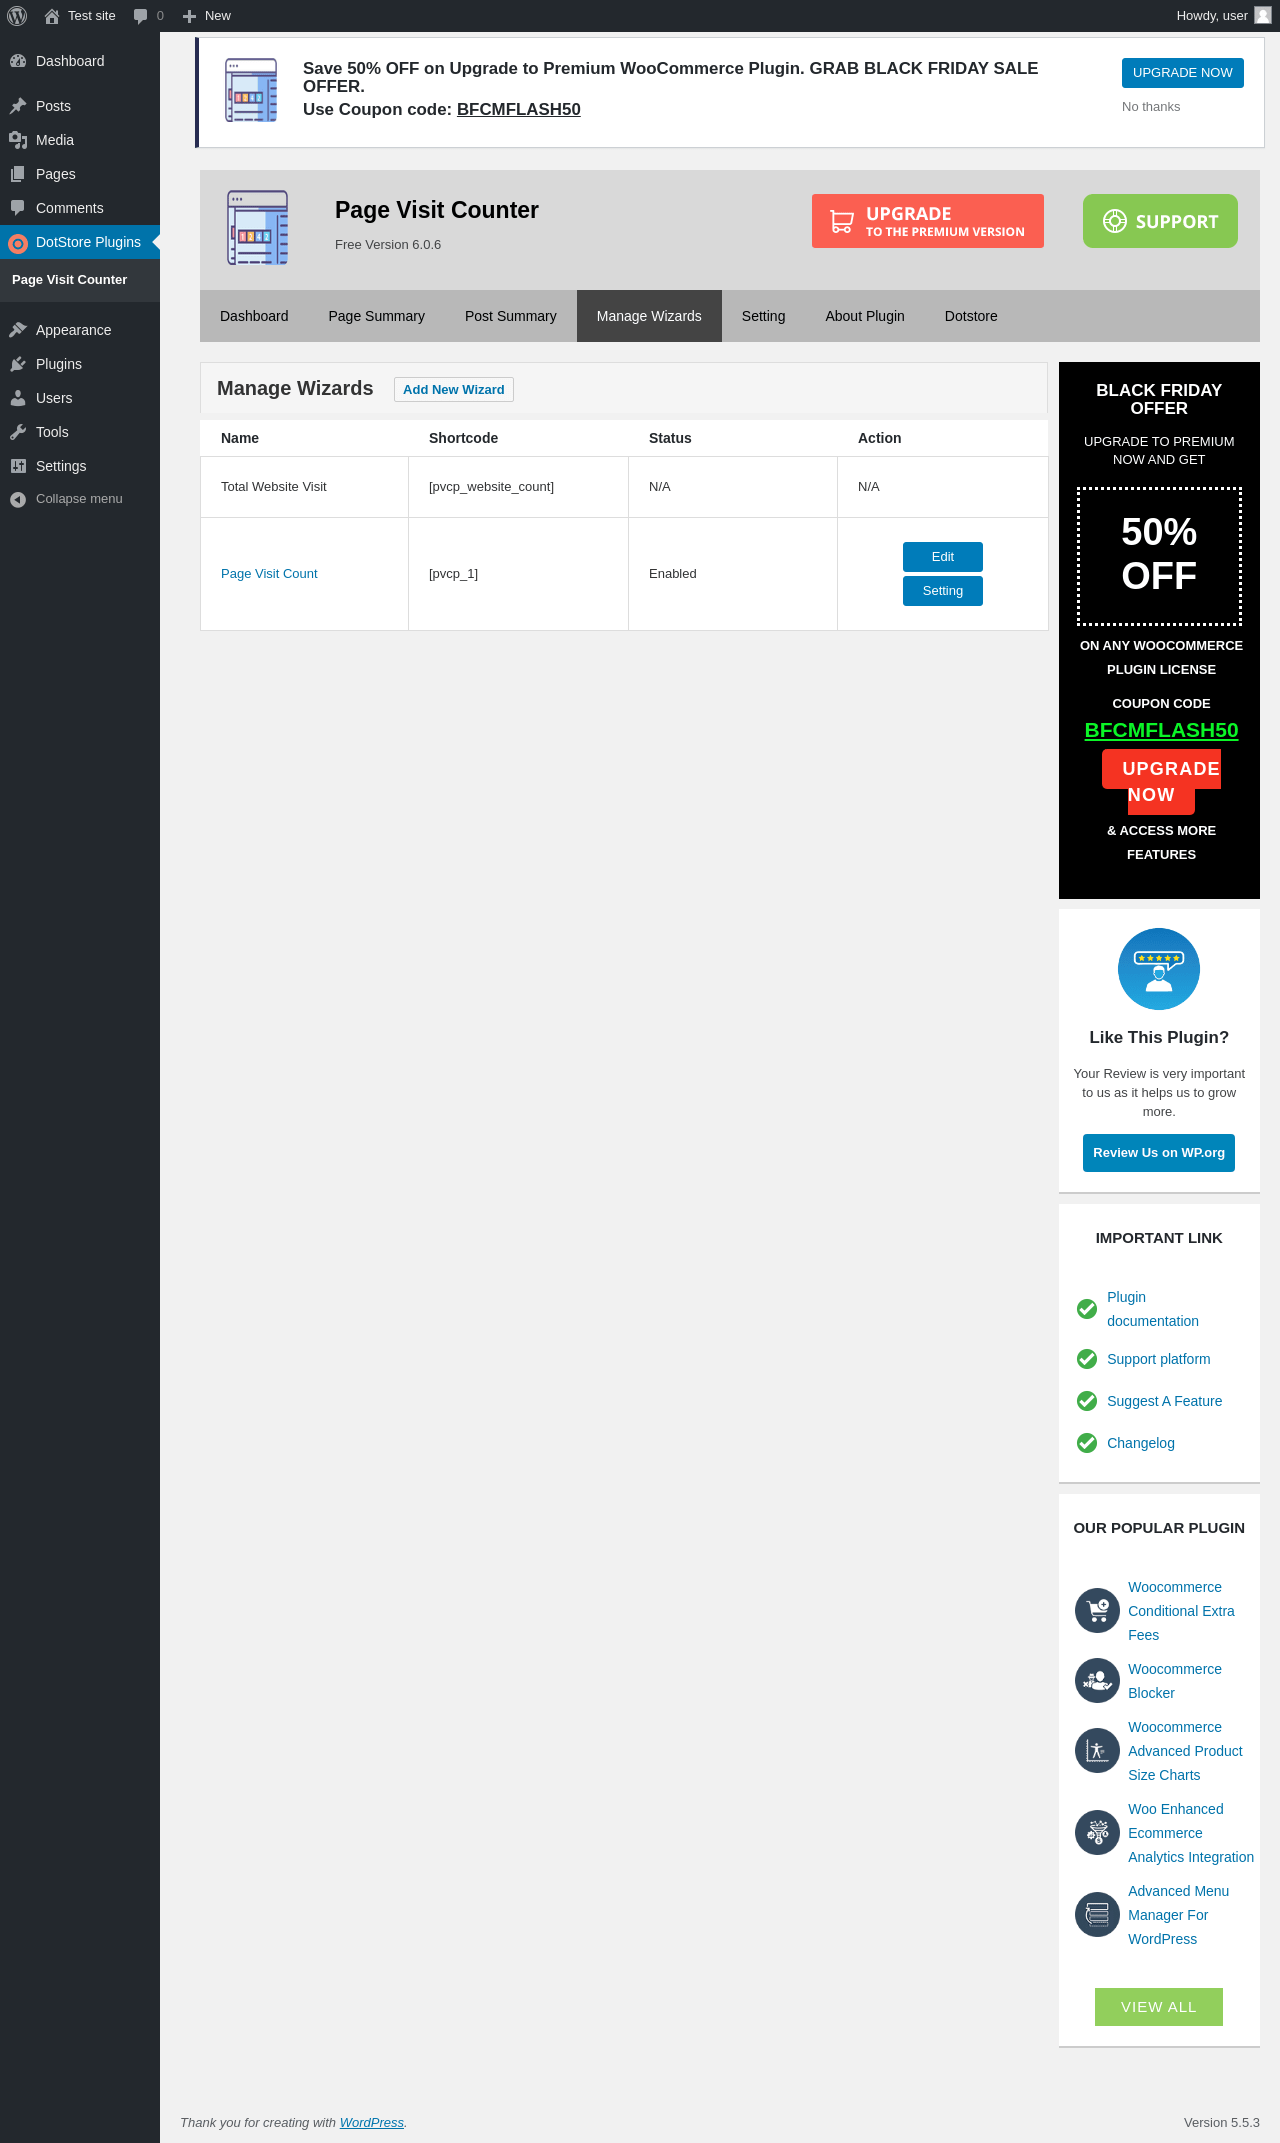Click the View All plugins button

1159,2007
